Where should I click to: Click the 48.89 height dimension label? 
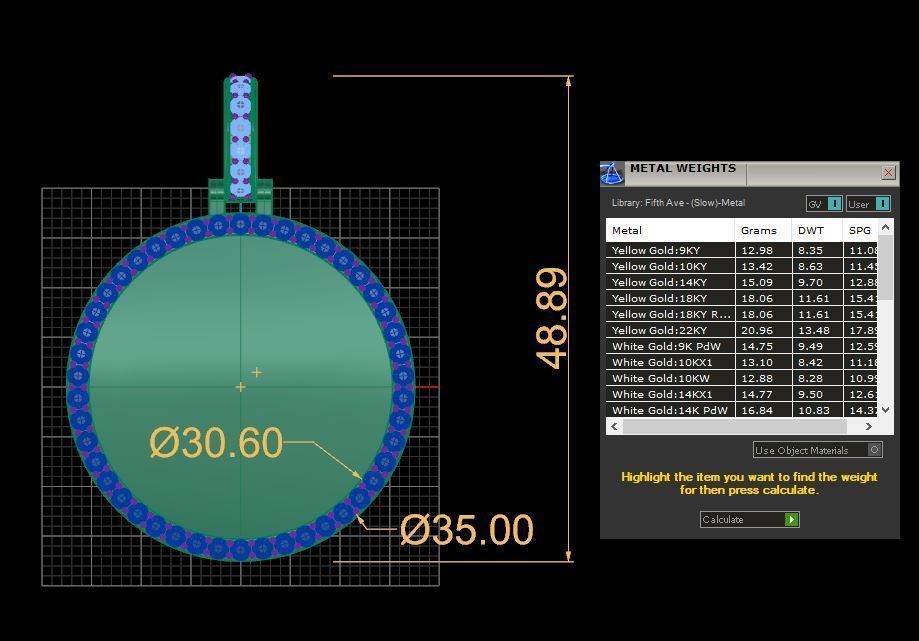tap(552, 318)
